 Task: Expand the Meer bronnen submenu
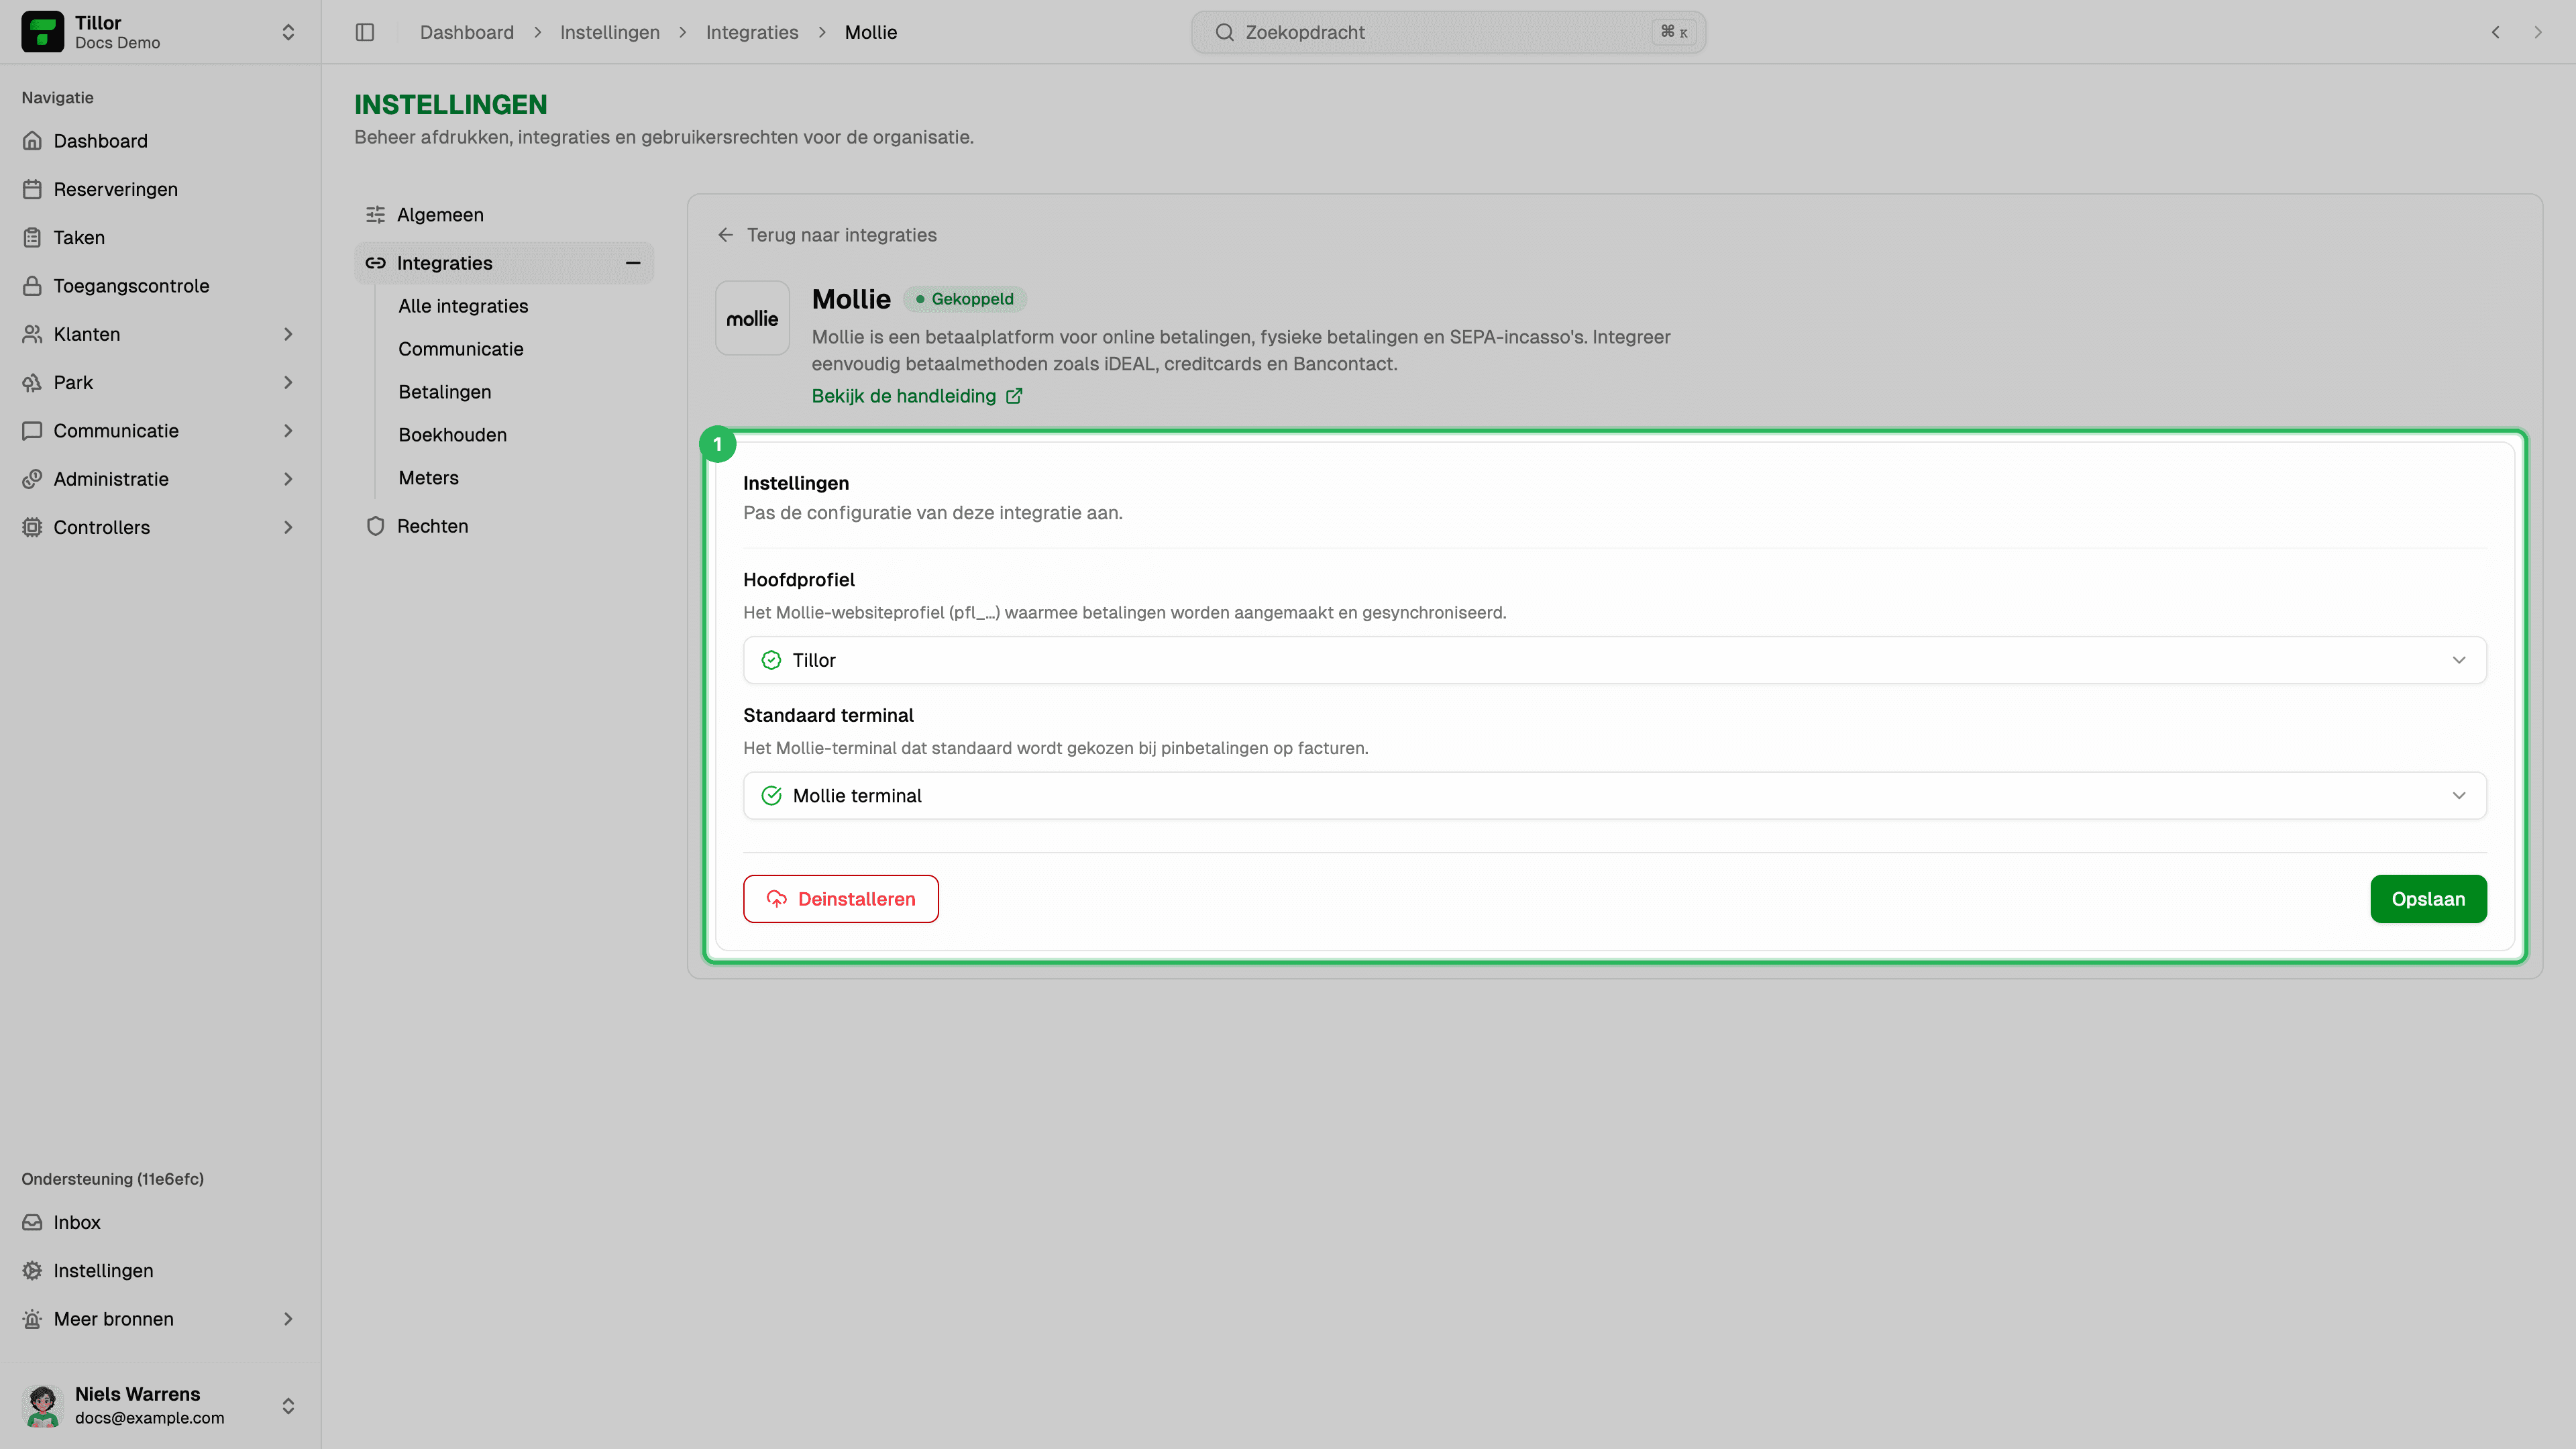coord(288,1319)
